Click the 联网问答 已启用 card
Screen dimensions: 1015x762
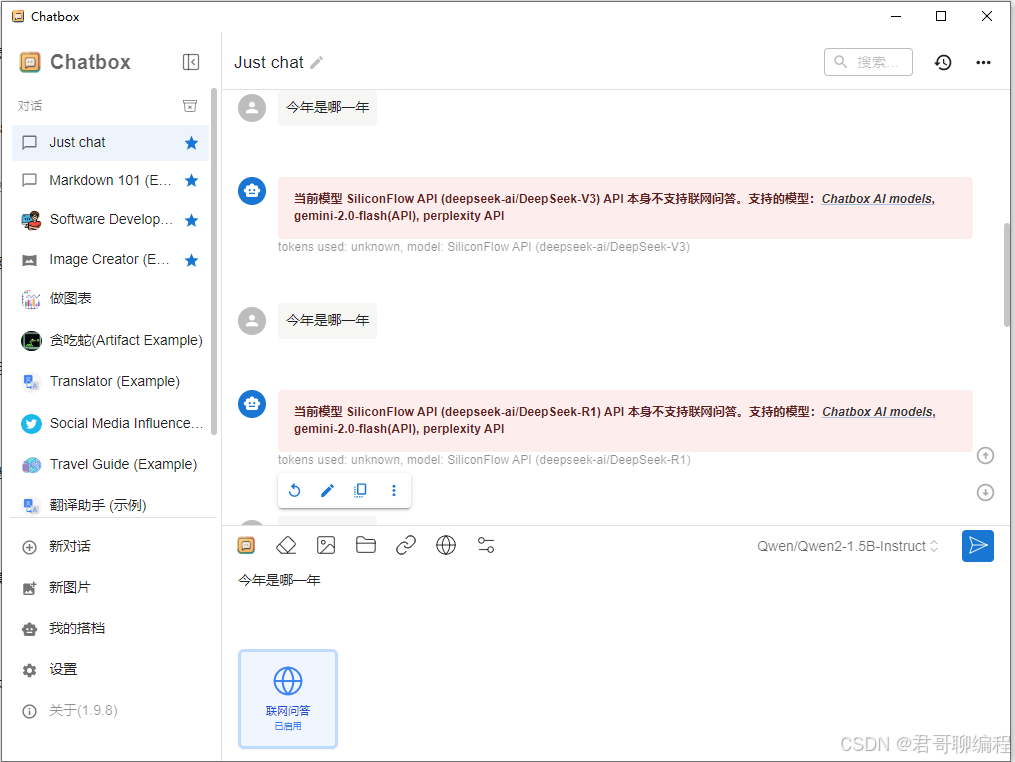point(288,699)
